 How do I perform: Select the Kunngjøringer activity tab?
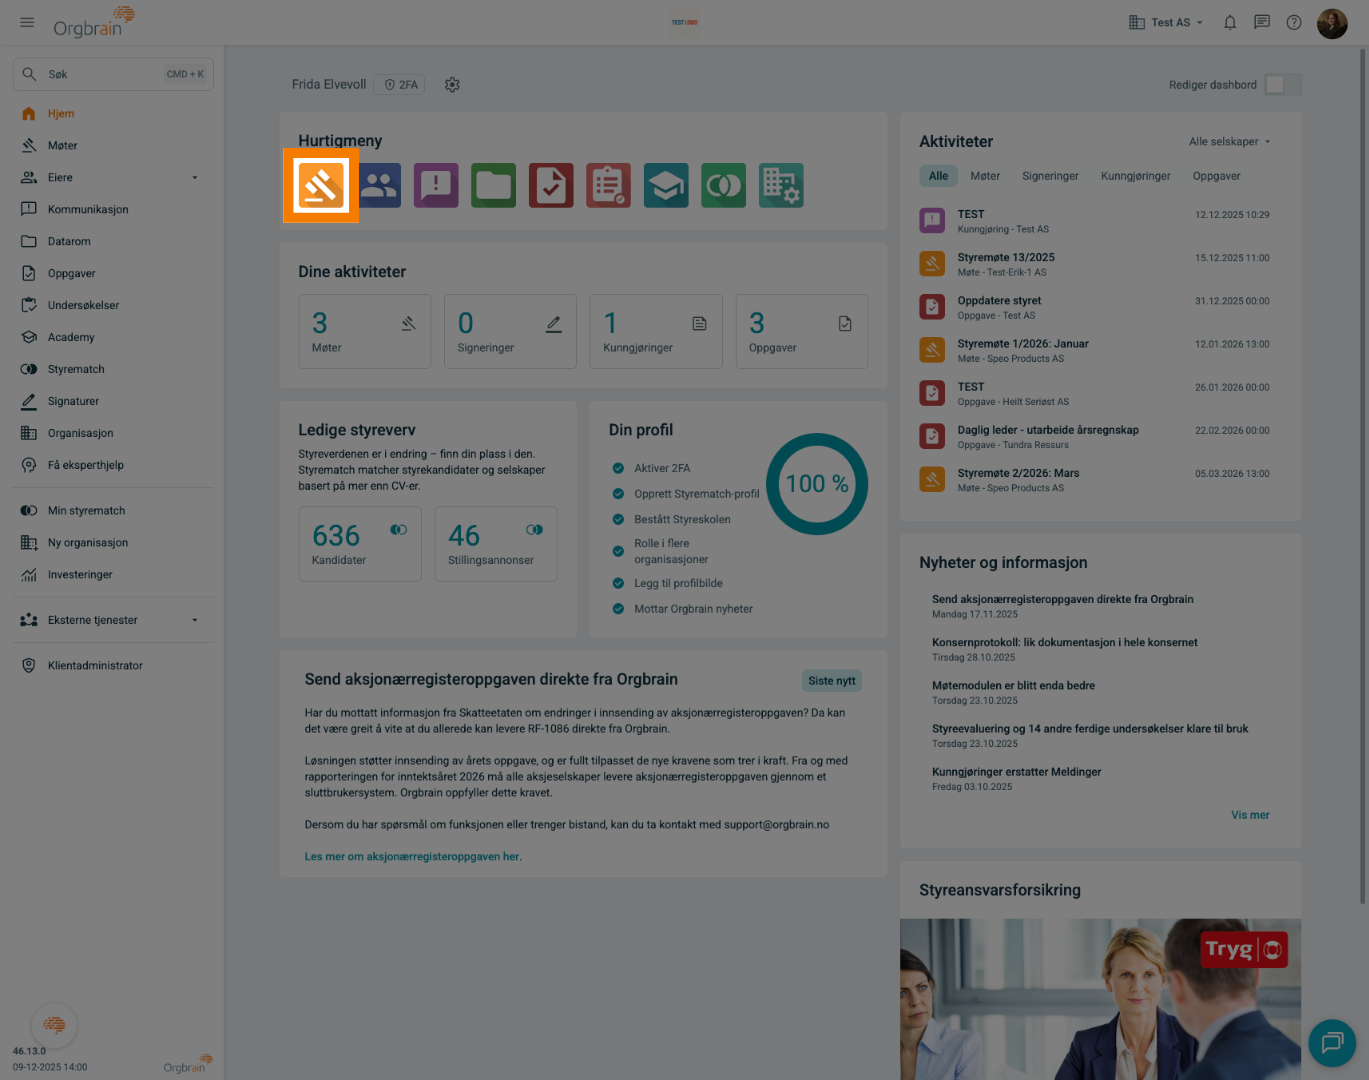point(1135,176)
